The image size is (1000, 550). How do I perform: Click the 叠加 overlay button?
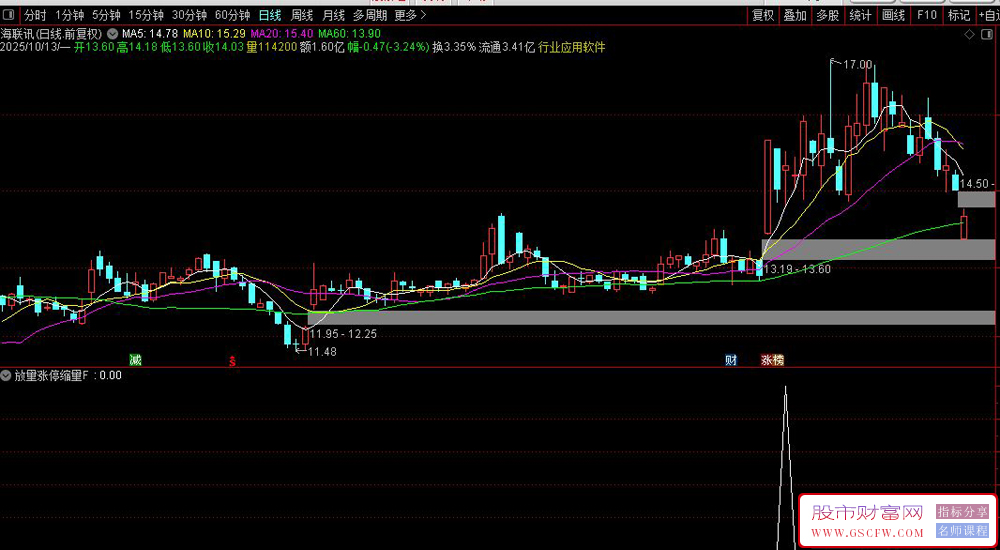pos(795,15)
